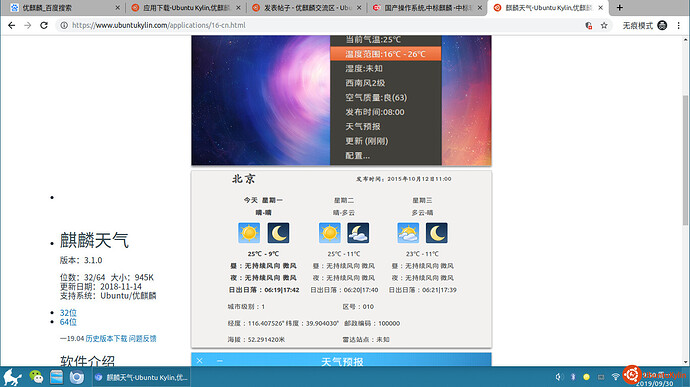Close the 发表帖子 tab
This screenshot has height=387, width=690.
coord(359,7)
